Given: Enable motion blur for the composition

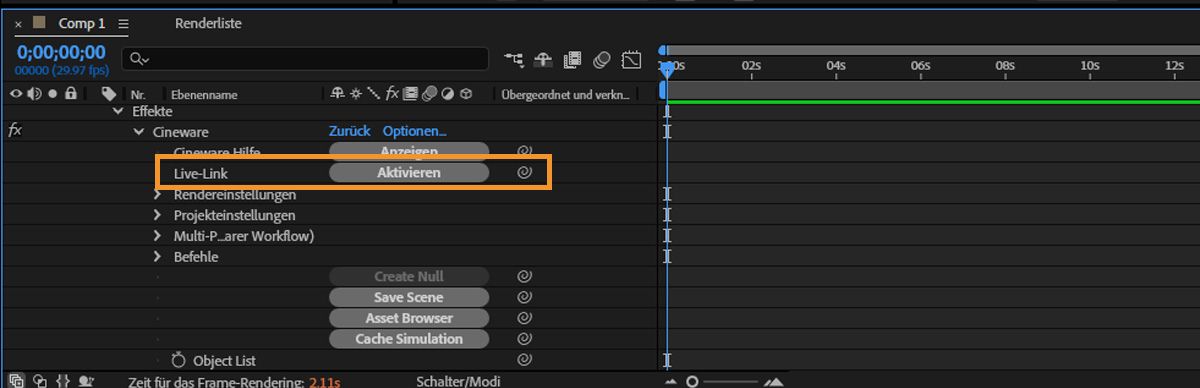Looking at the screenshot, I should [601, 59].
